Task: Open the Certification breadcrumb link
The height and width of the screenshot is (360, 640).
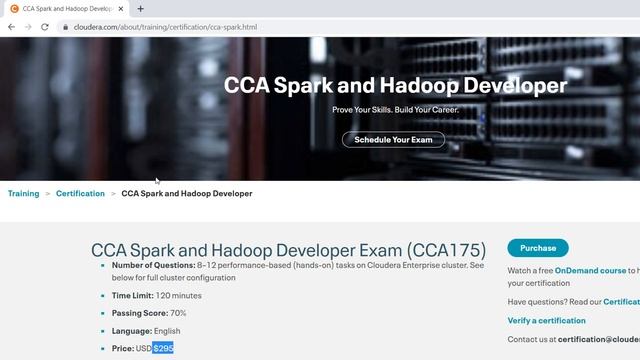Action: click(x=80, y=193)
